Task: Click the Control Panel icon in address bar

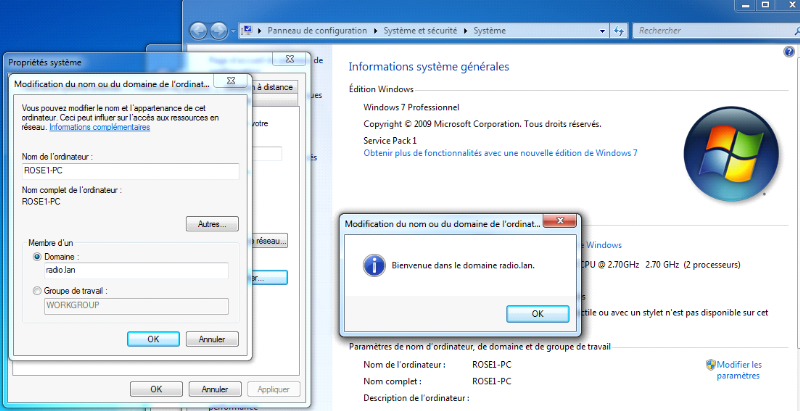Action: [247, 30]
